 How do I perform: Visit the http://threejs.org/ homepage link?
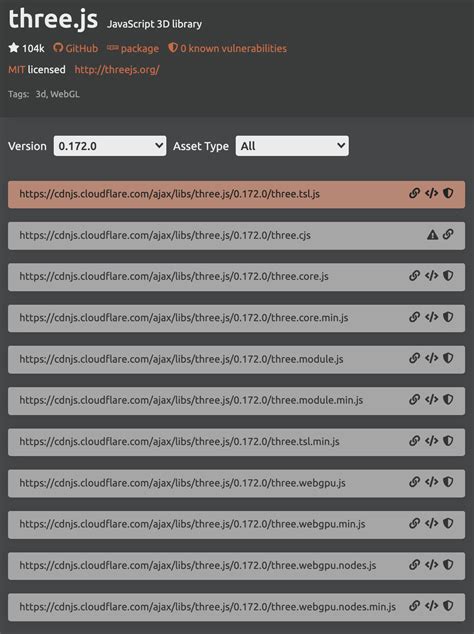point(117,70)
